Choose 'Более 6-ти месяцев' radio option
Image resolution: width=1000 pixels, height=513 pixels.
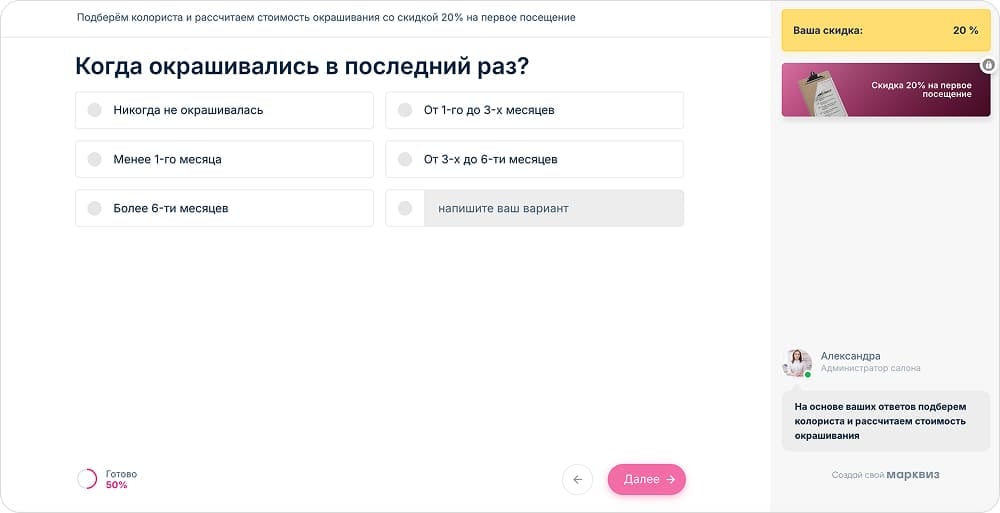pyautogui.click(x=224, y=208)
